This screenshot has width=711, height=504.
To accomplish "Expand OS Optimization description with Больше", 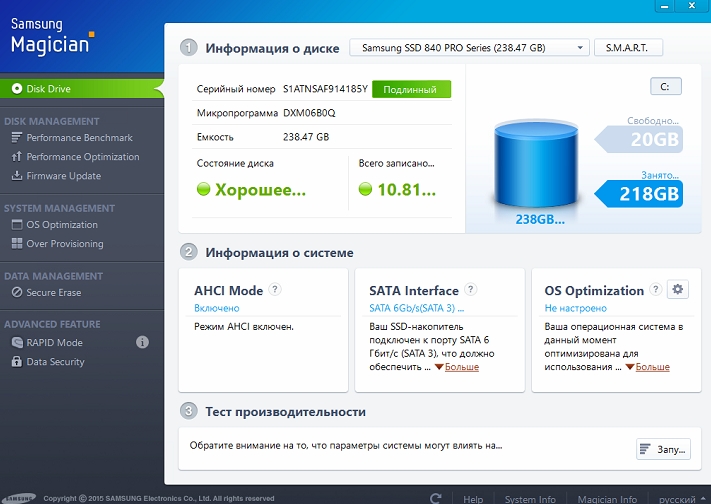I will coord(652,367).
